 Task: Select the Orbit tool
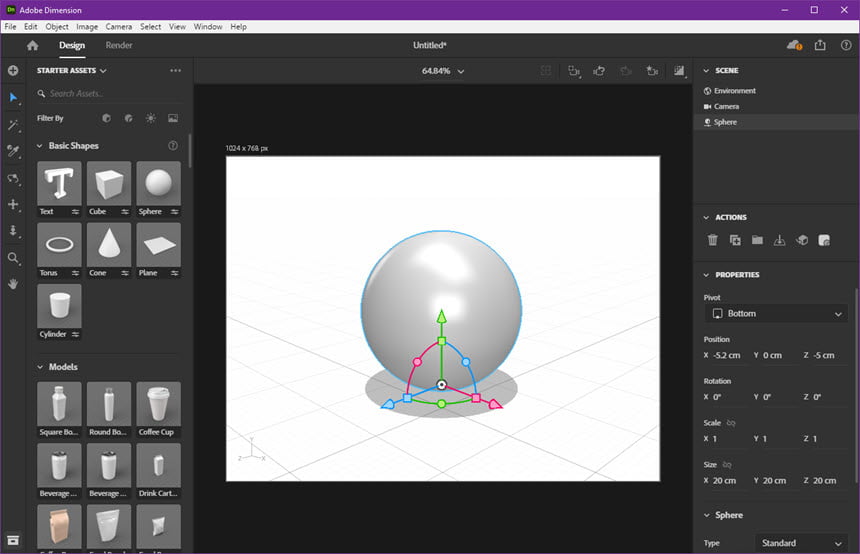pyautogui.click(x=13, y=179)
